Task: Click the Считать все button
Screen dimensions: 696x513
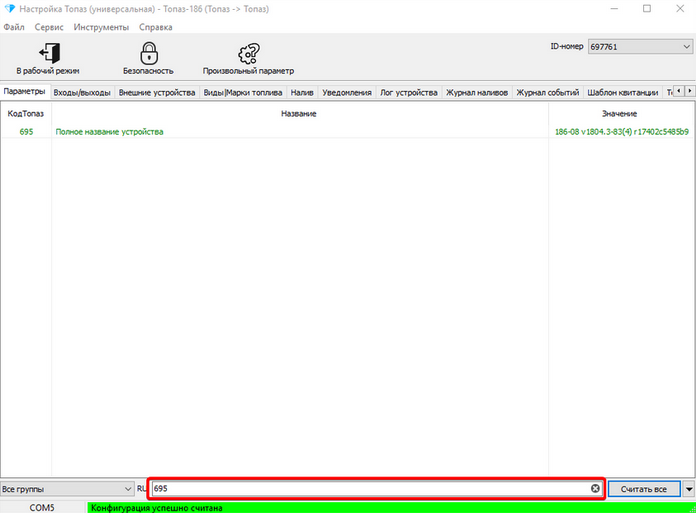Action: click(644, 489)
